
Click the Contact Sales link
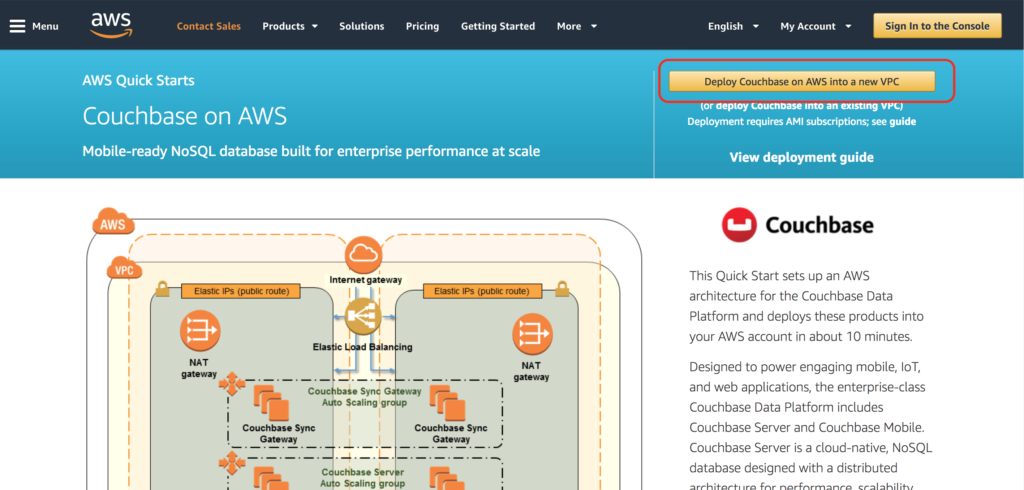208,26
